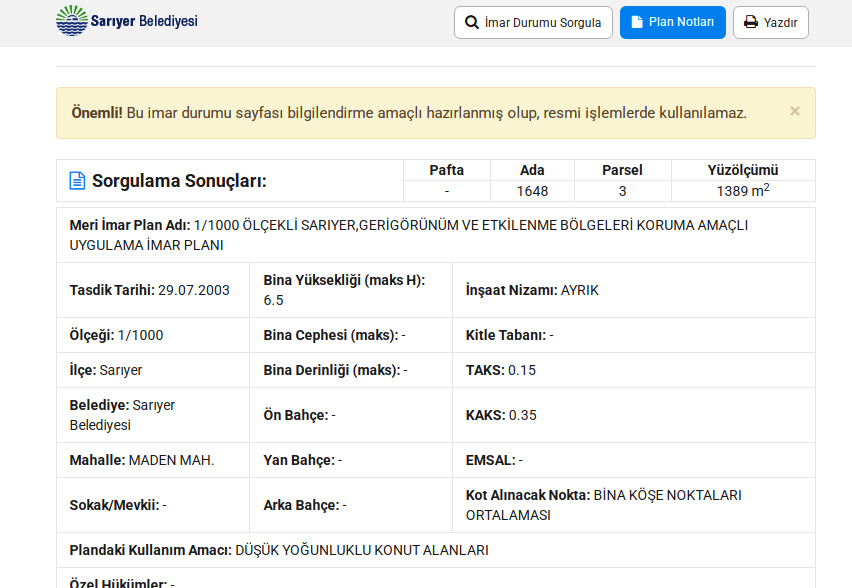This screenshot has height=588, width=852.
Task: Click the Bina Yüksekliği (maks H) cell
Action: tap(351, 290)
